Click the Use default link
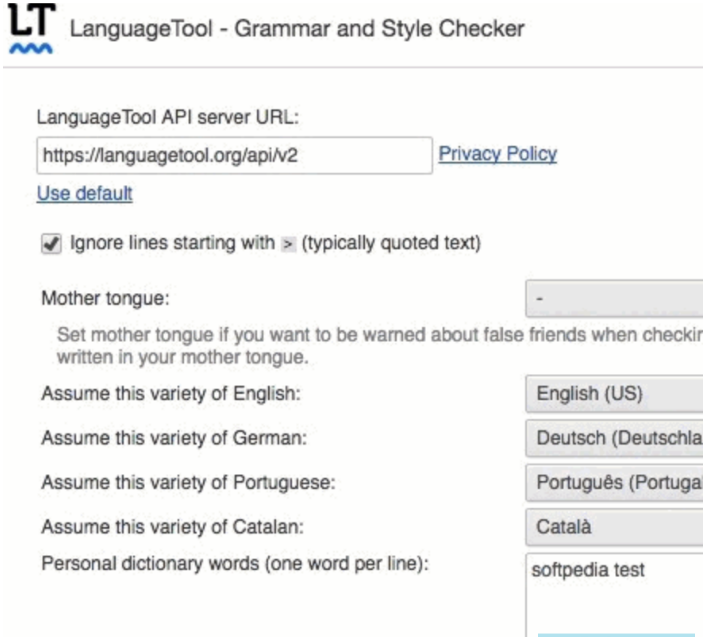The image size is (705, 637). (85, 194)
